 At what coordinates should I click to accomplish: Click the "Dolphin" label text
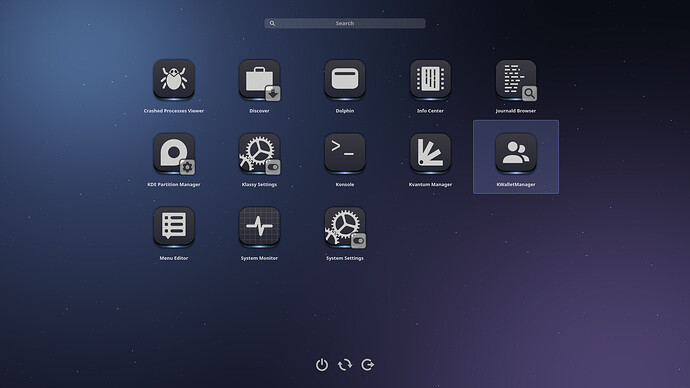[345, 111]
